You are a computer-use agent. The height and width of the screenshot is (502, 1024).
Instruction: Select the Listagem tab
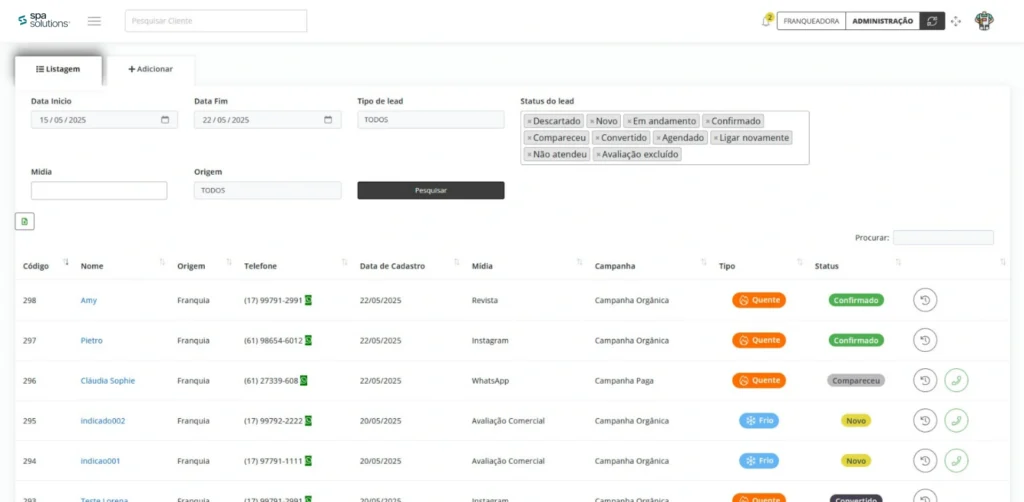57,69
